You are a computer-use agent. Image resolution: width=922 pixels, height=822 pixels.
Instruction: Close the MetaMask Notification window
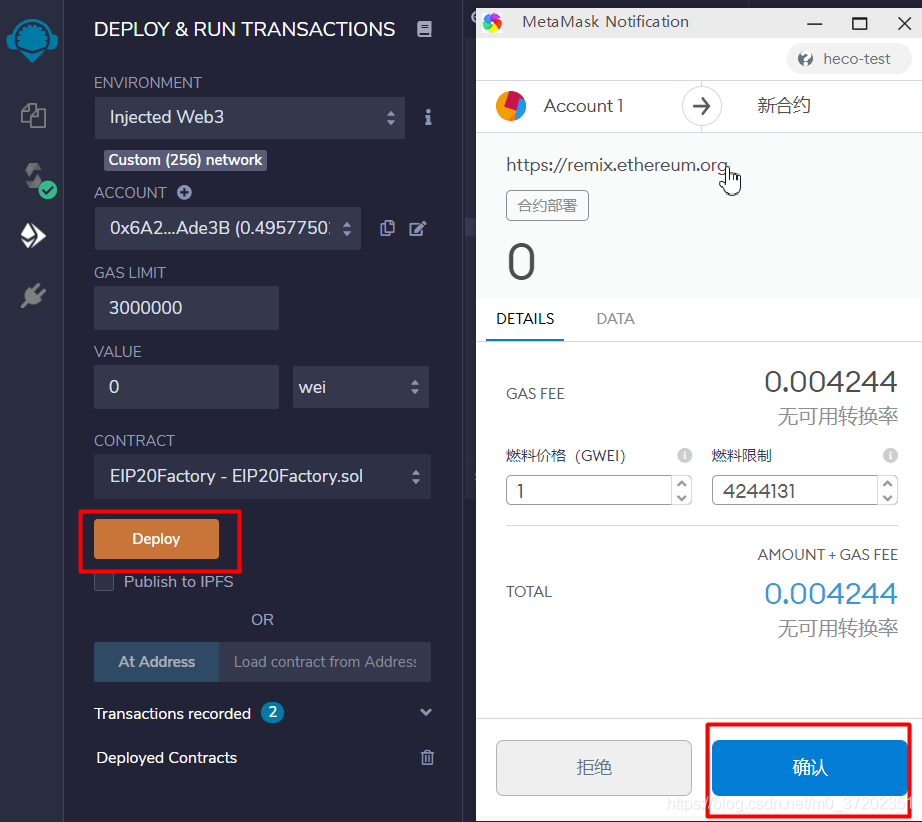(x=904, y=24)
